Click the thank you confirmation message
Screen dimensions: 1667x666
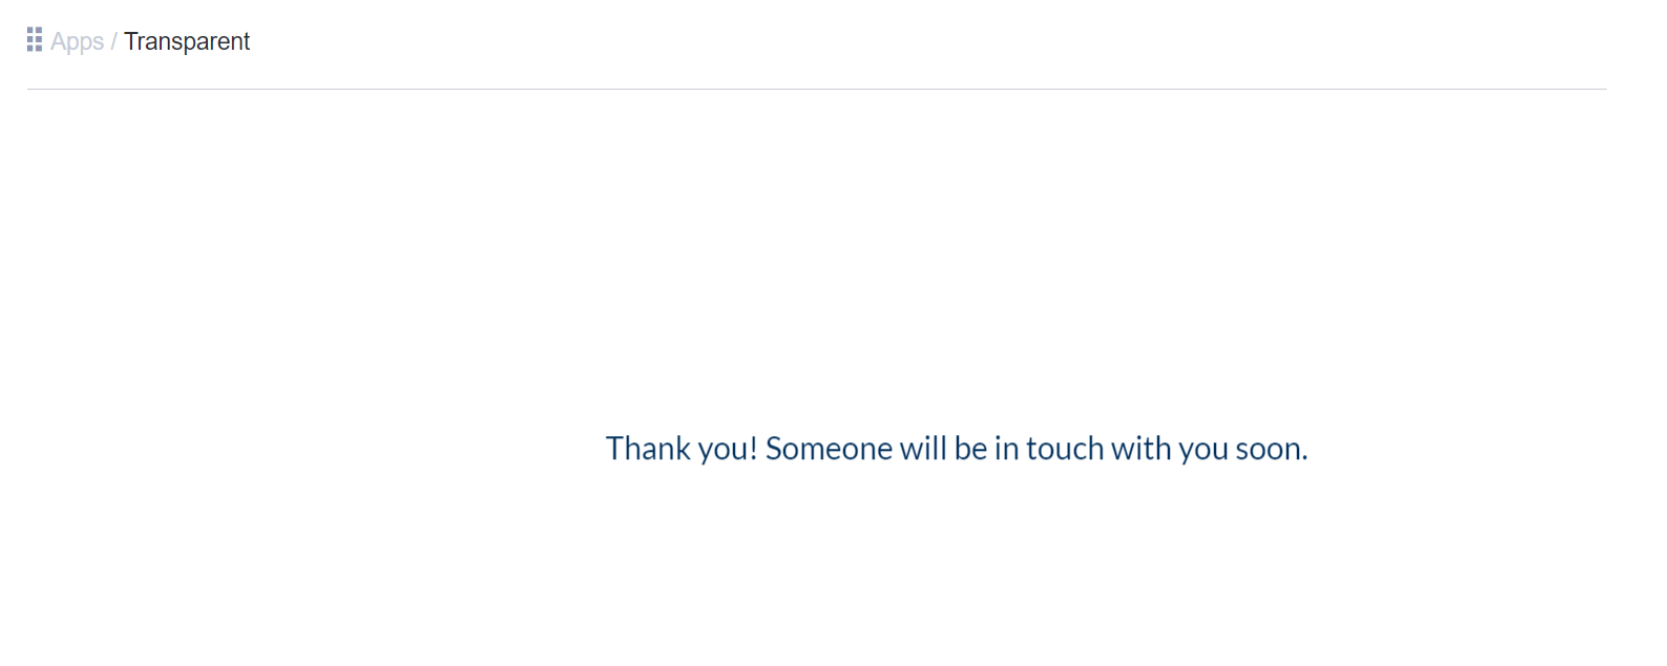coord(956,448)
